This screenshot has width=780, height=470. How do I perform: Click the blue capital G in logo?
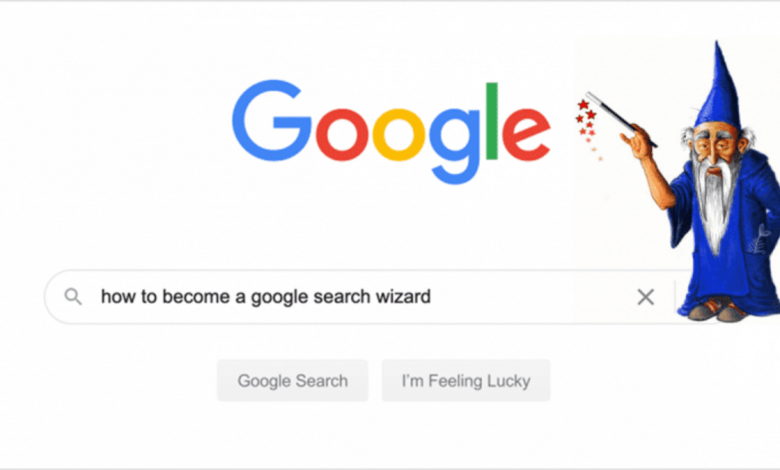pos(272,120)
